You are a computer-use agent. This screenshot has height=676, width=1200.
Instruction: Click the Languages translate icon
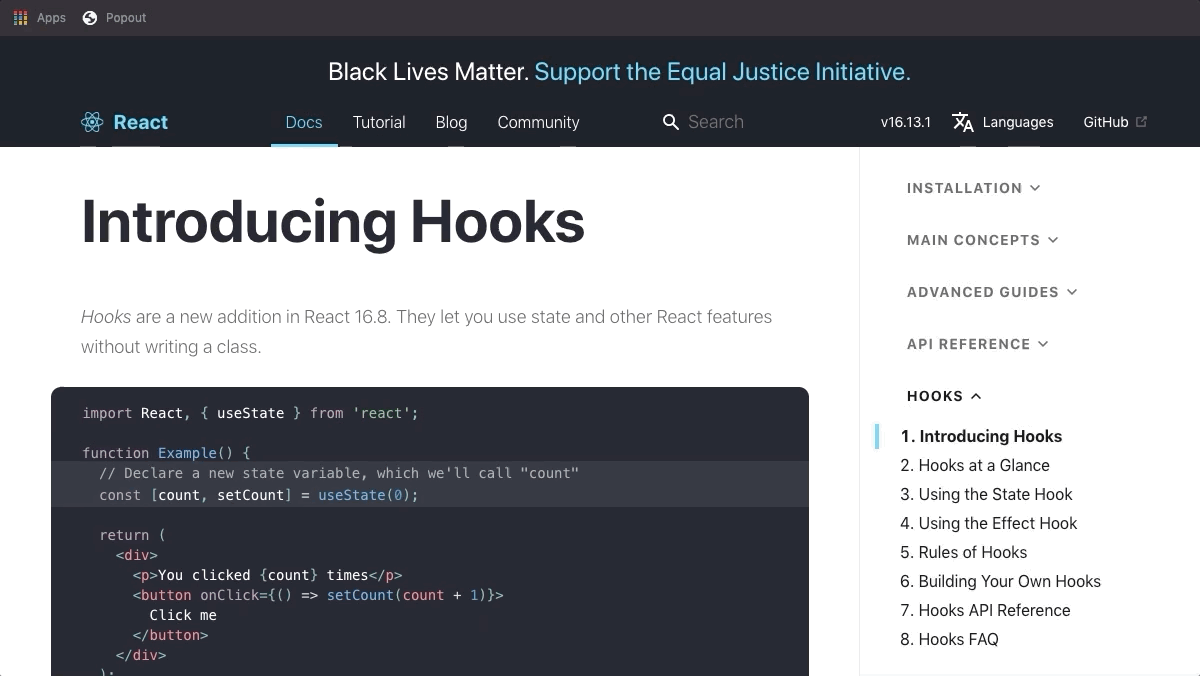[x=963, y=122]
